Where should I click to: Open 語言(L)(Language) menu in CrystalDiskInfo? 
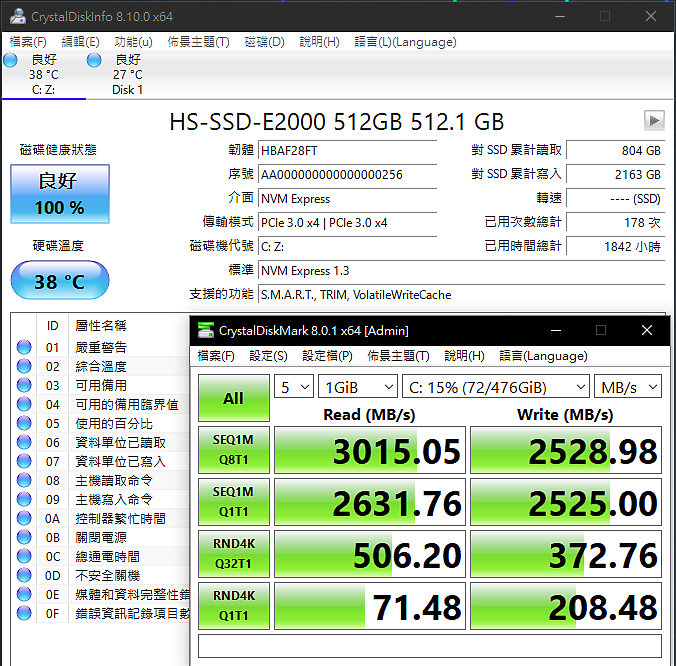(x=405, y=42)
